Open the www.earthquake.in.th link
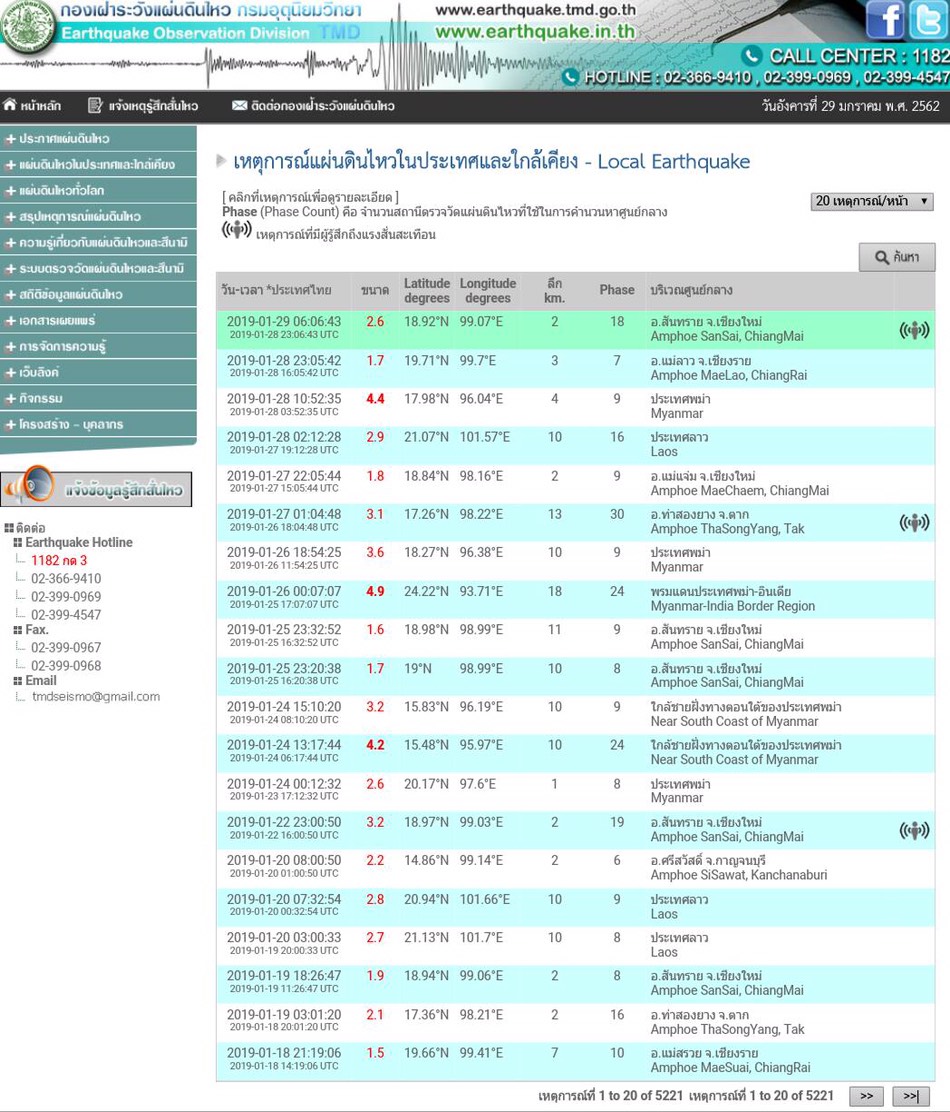950x1112 pixels. (535, 32)
